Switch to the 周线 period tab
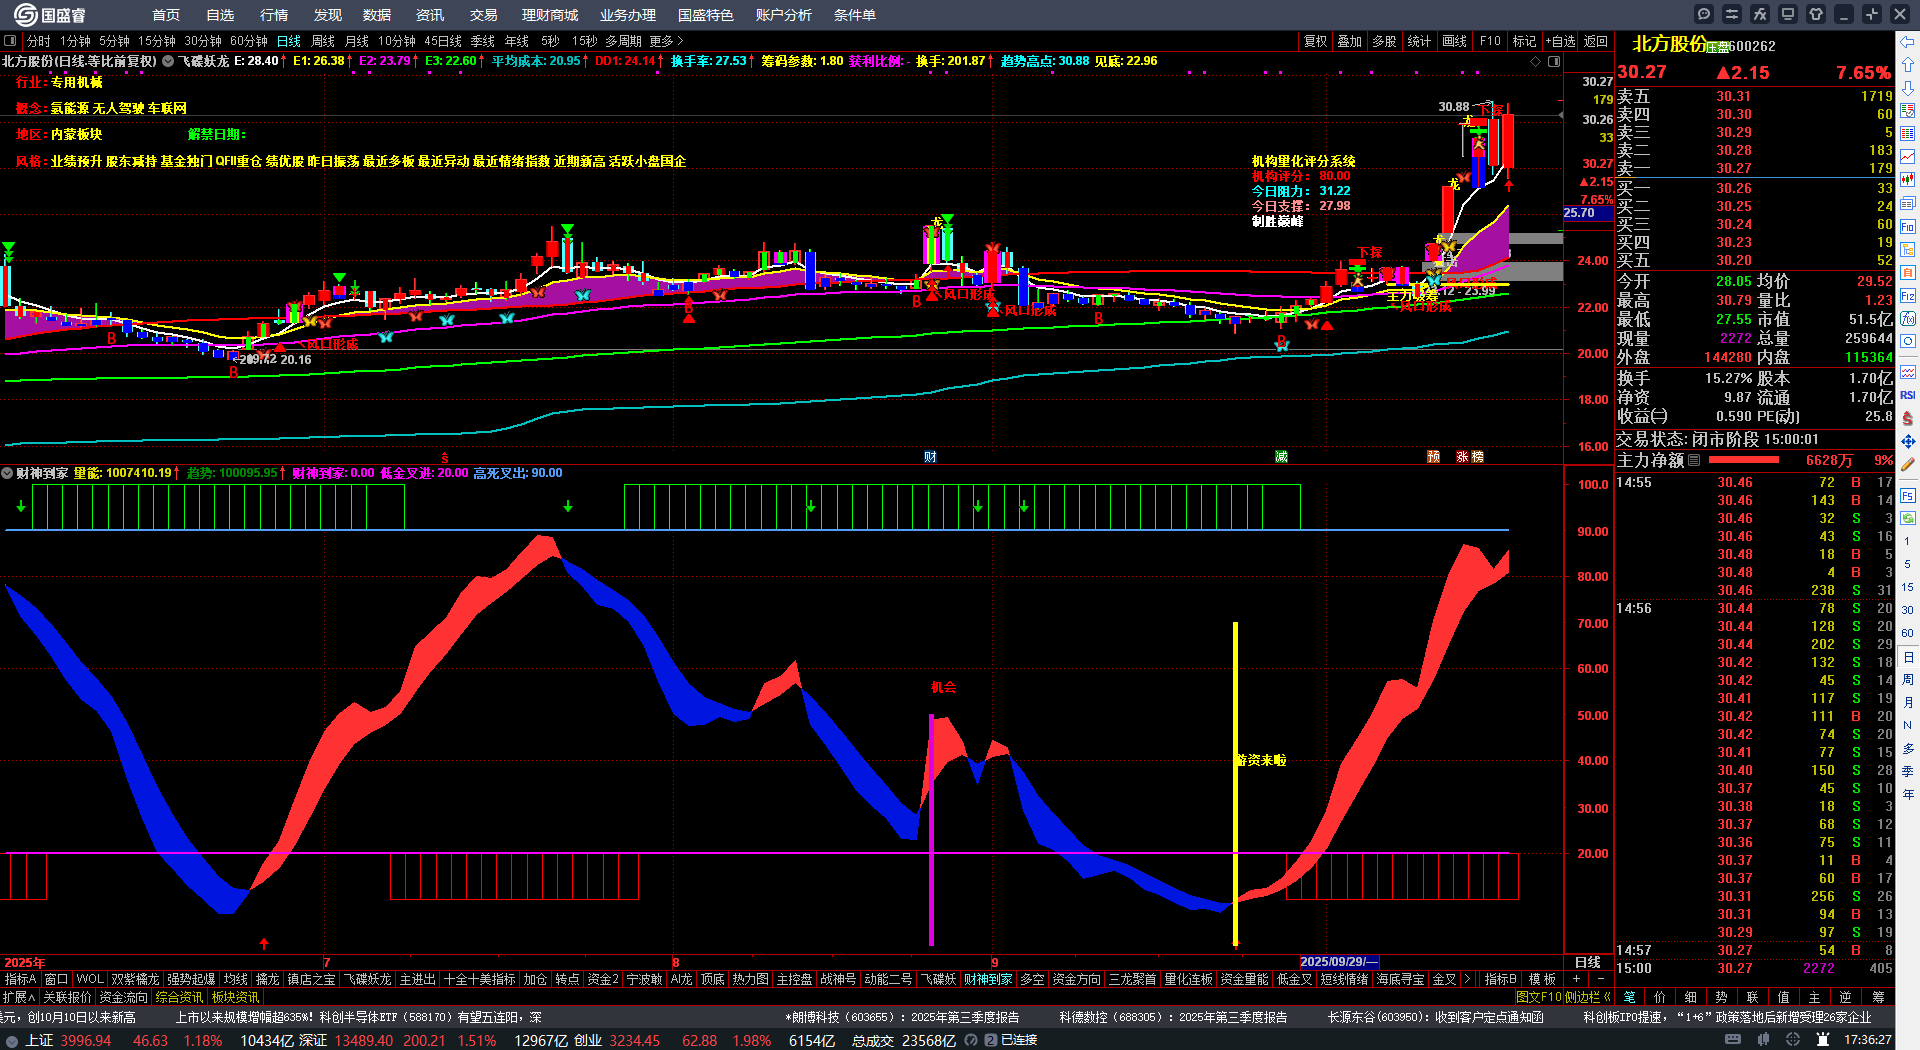This screenshot has height=1050, width=1920. (323, 41)
